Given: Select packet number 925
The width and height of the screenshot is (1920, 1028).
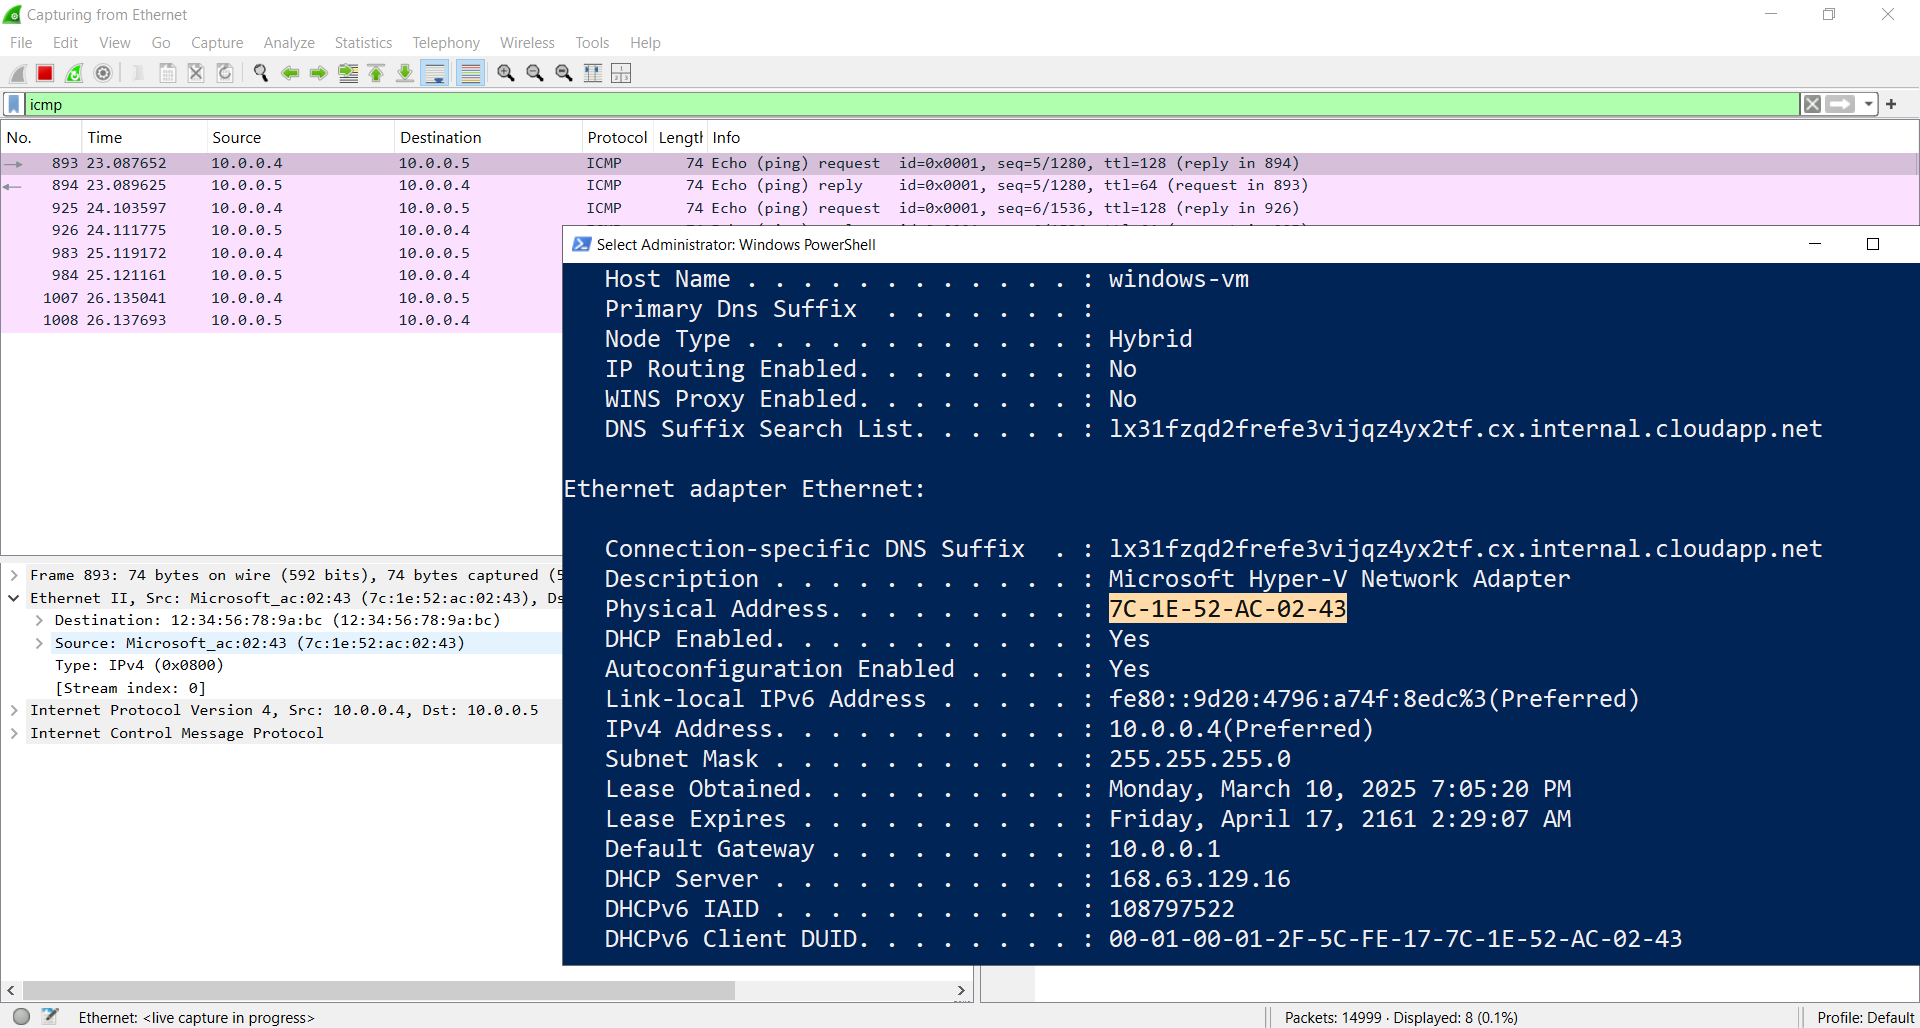Looking at the screenshot, I should click(960, 208).
